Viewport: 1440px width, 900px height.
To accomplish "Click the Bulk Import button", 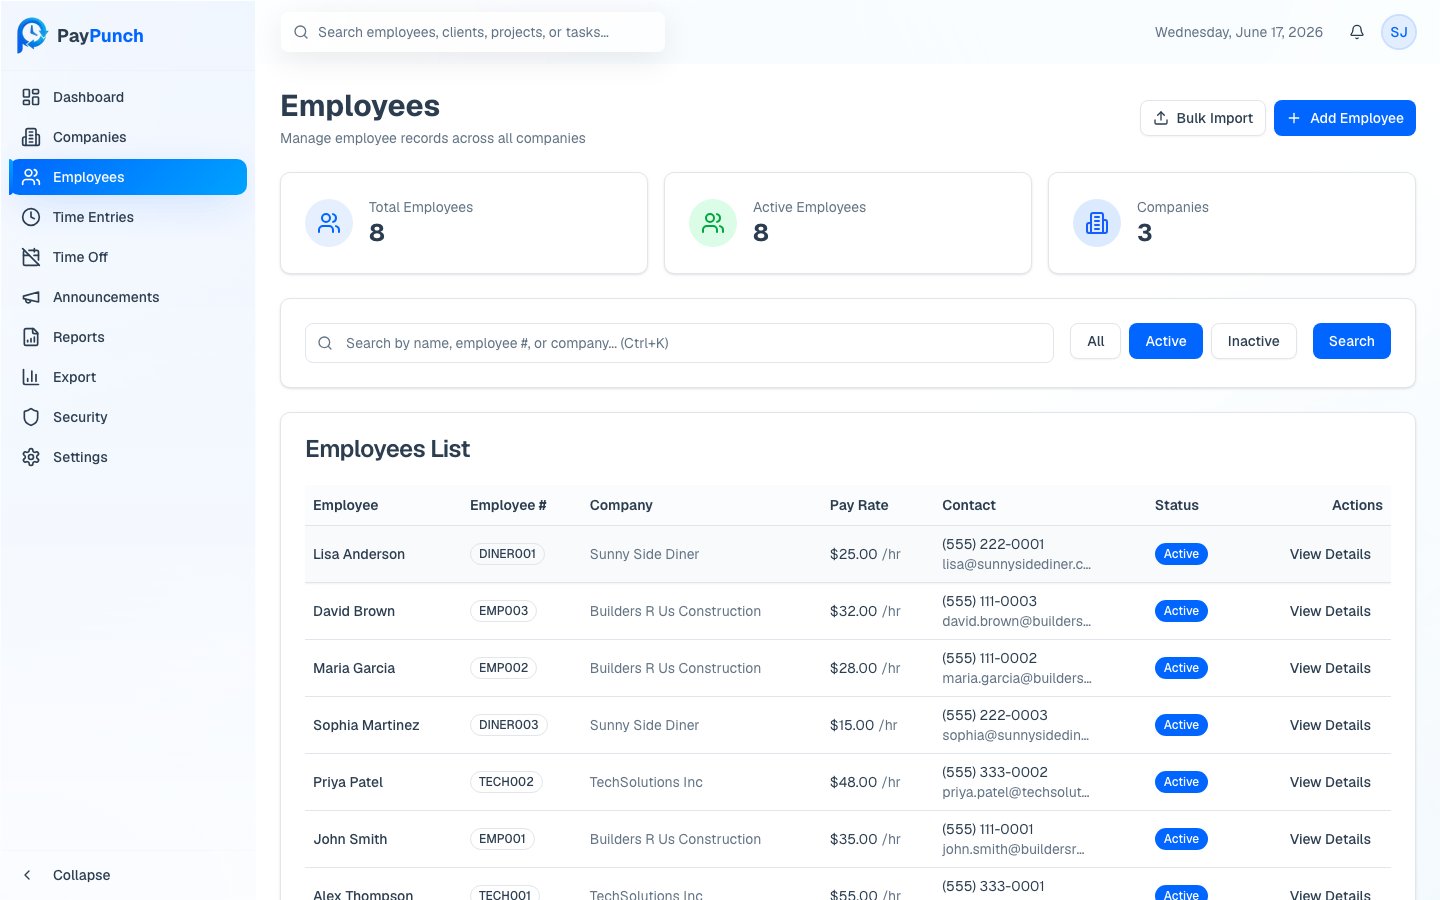I will click(1203, 118).
